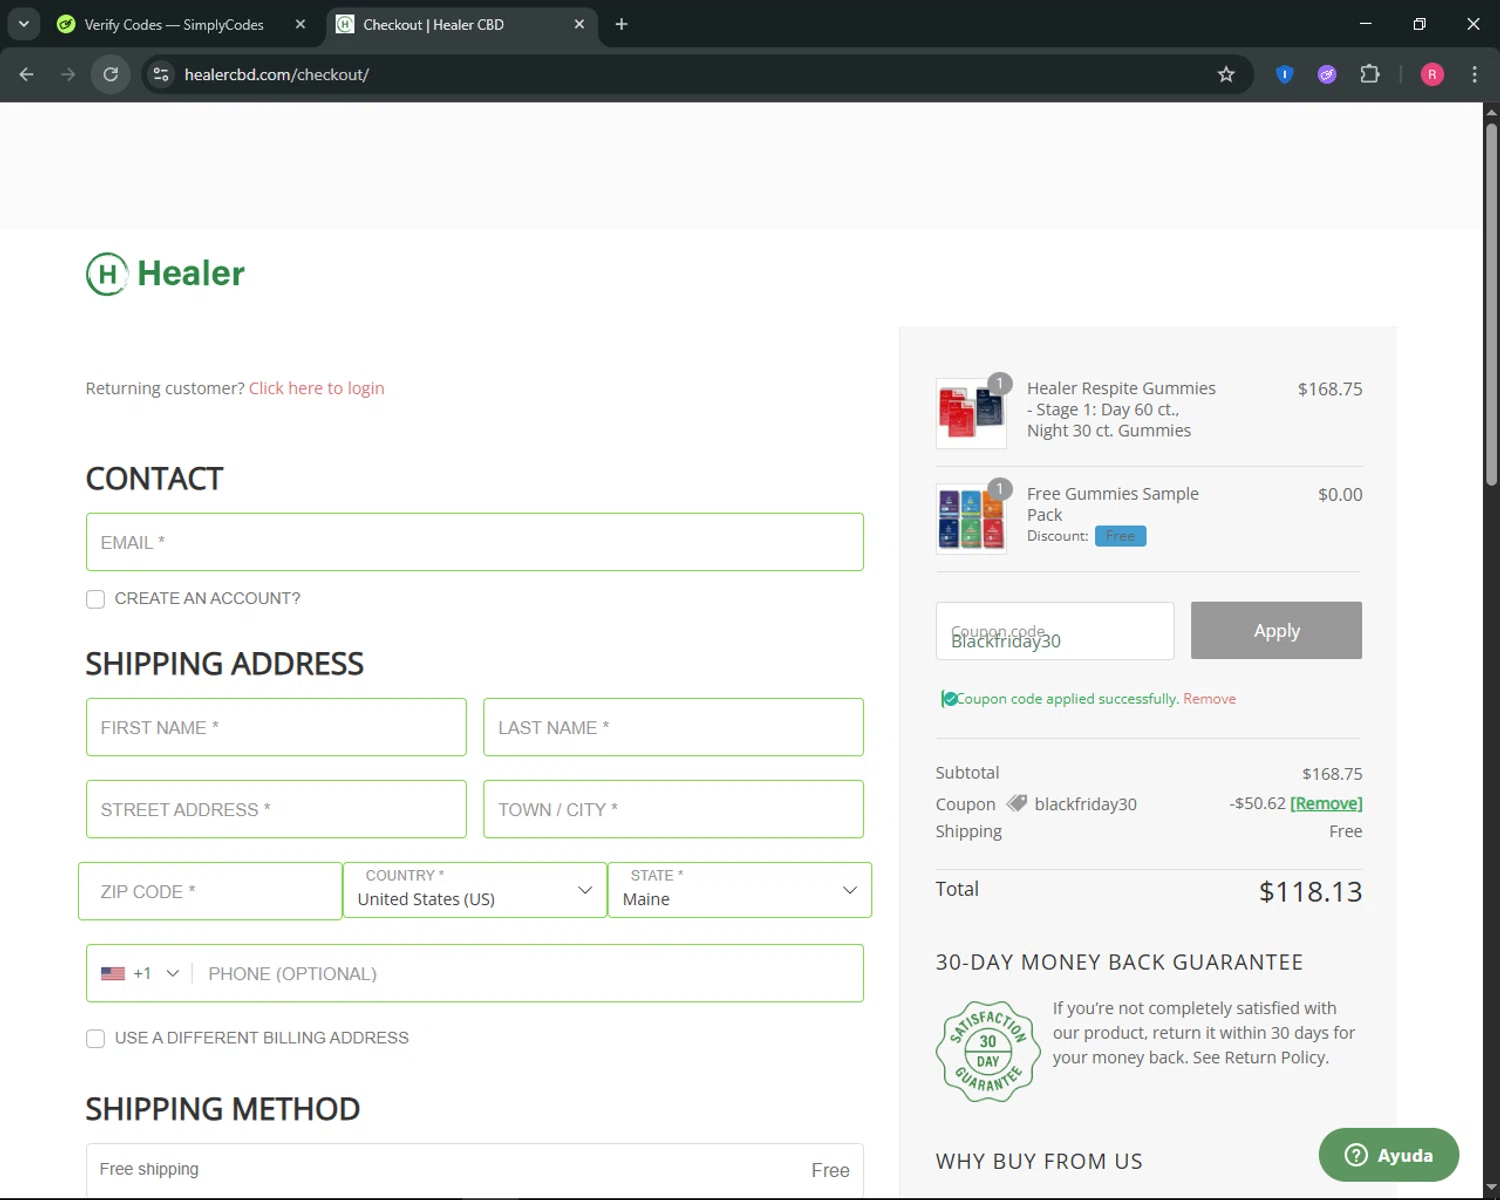Reload the checkout page

point(111,74)
